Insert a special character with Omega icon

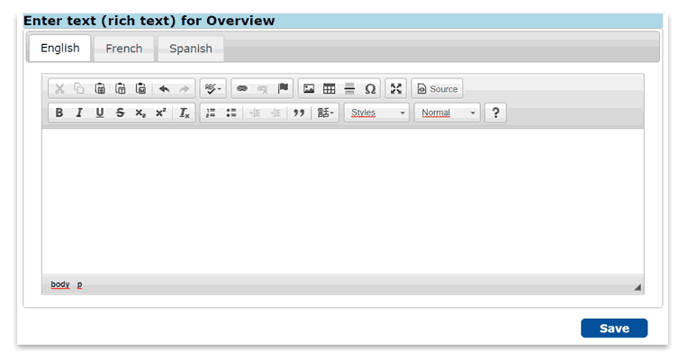370,89
